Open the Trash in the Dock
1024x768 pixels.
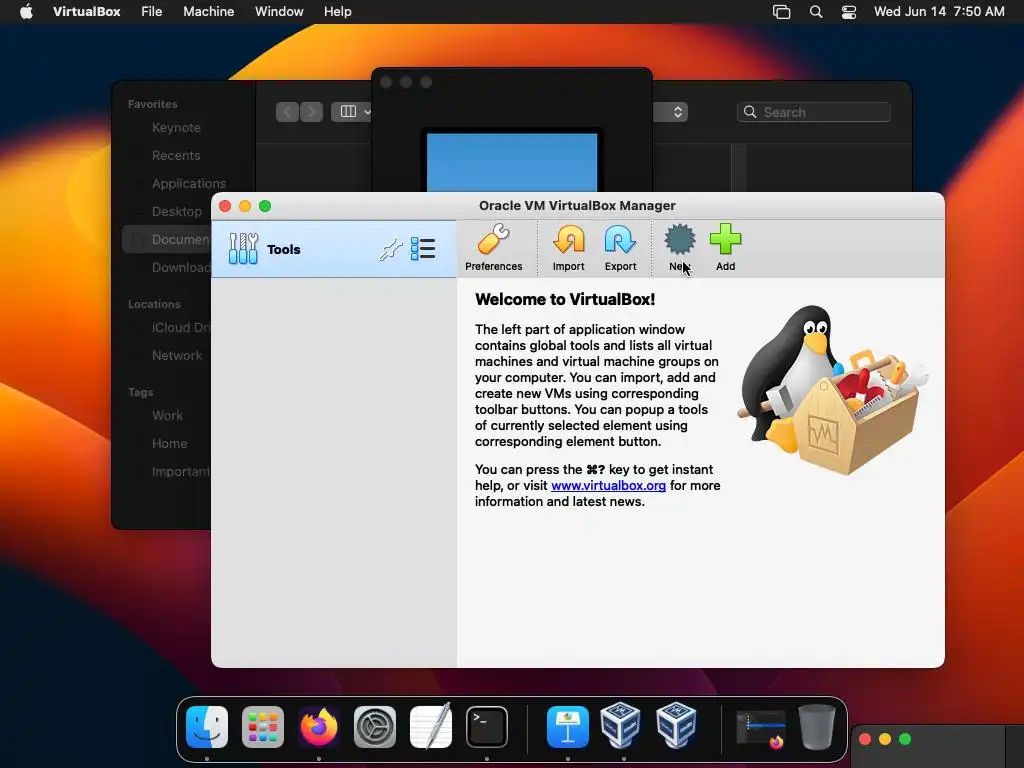click(816, 727)
